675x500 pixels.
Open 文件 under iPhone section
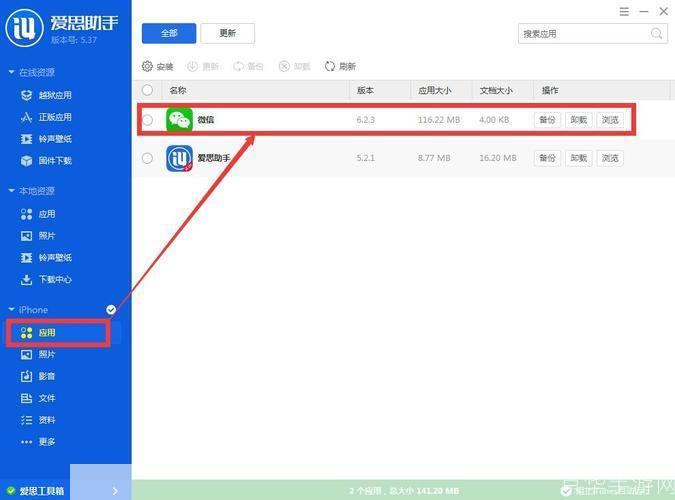click(x=38, y=398)
